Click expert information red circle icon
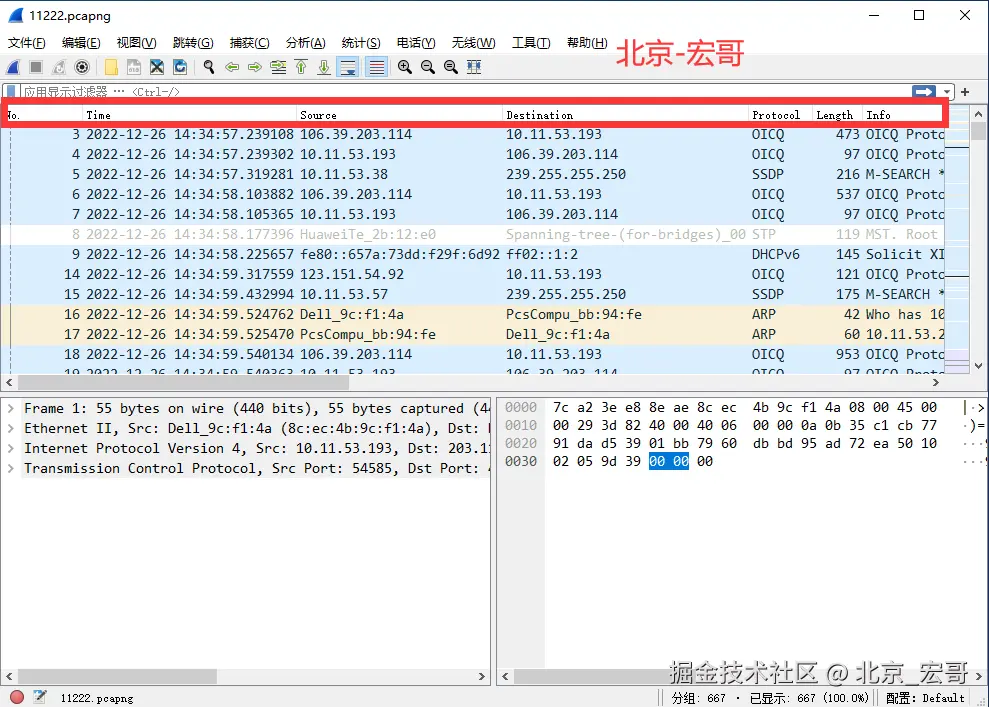This screenshot has height=707, width=989. 17,697
